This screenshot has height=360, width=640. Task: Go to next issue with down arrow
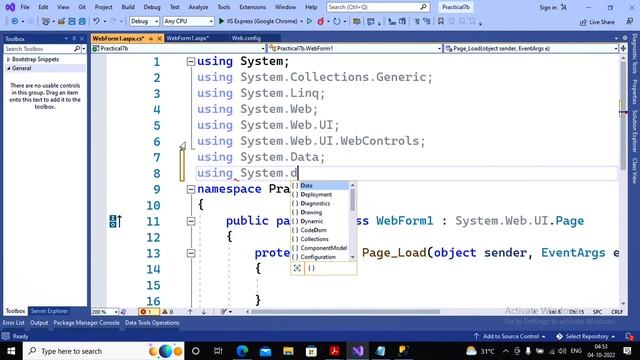204,311
